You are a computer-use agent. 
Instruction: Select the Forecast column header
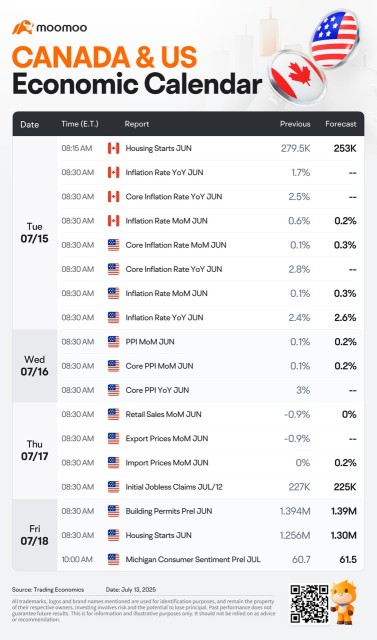tap(341, 124)
